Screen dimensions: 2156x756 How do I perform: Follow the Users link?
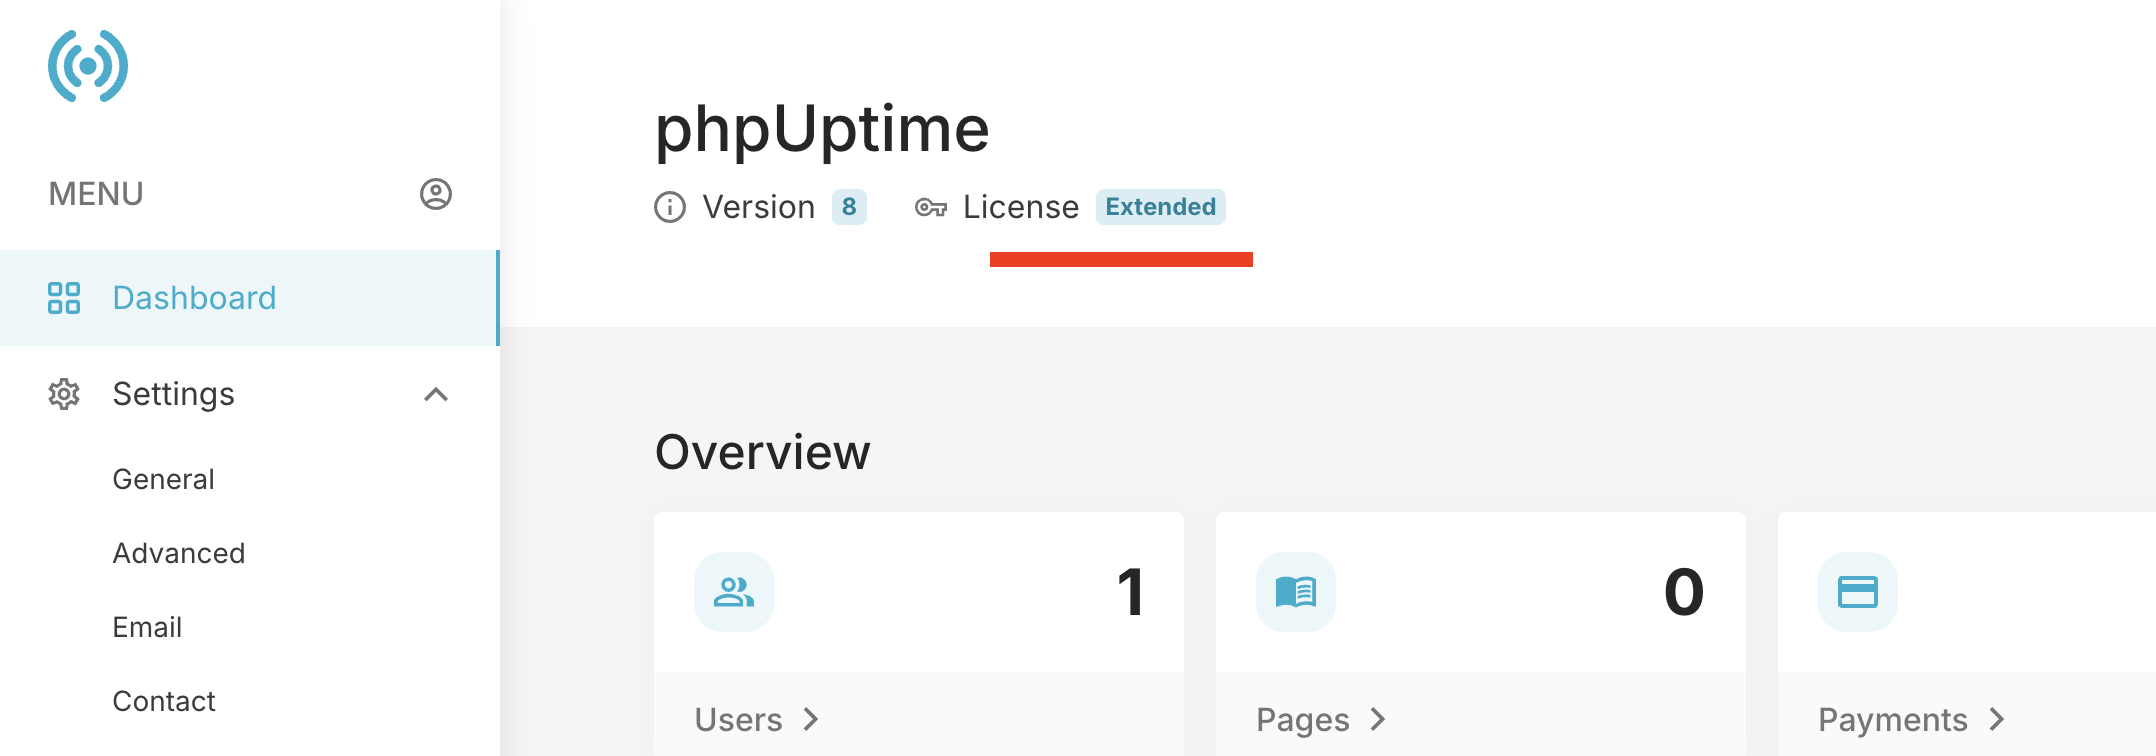coord(757,719)
